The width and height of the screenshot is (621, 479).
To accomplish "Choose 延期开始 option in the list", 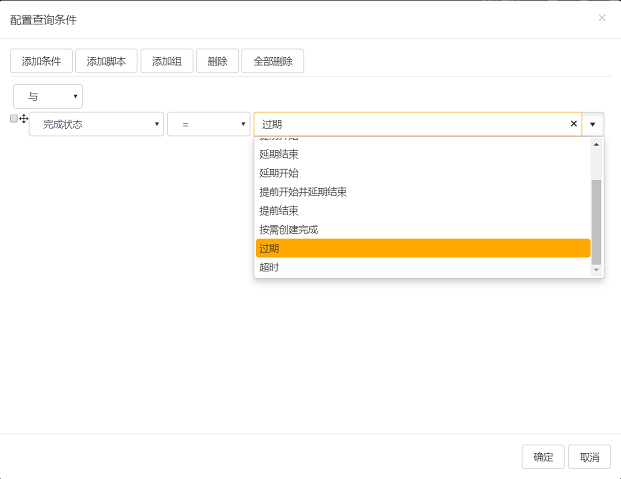I will (x=279, y=173).
